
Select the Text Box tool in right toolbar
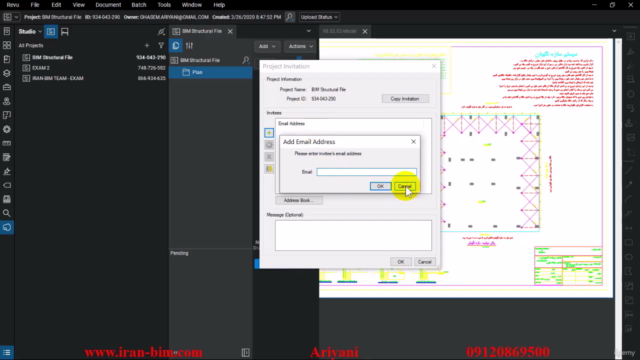pos(631,37)
